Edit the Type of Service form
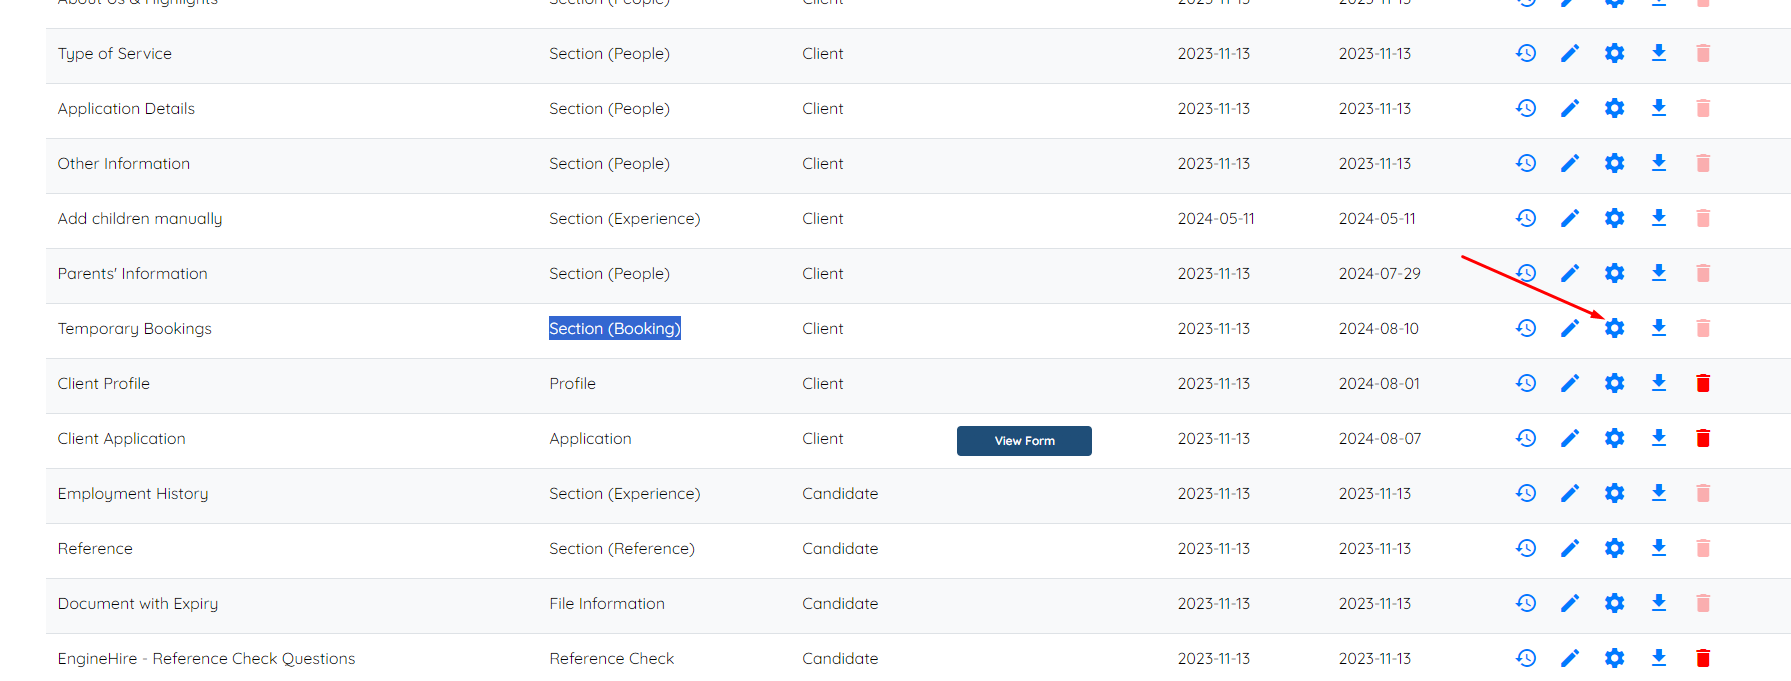Screen dimensions: 1791x681 point(1570,53)
